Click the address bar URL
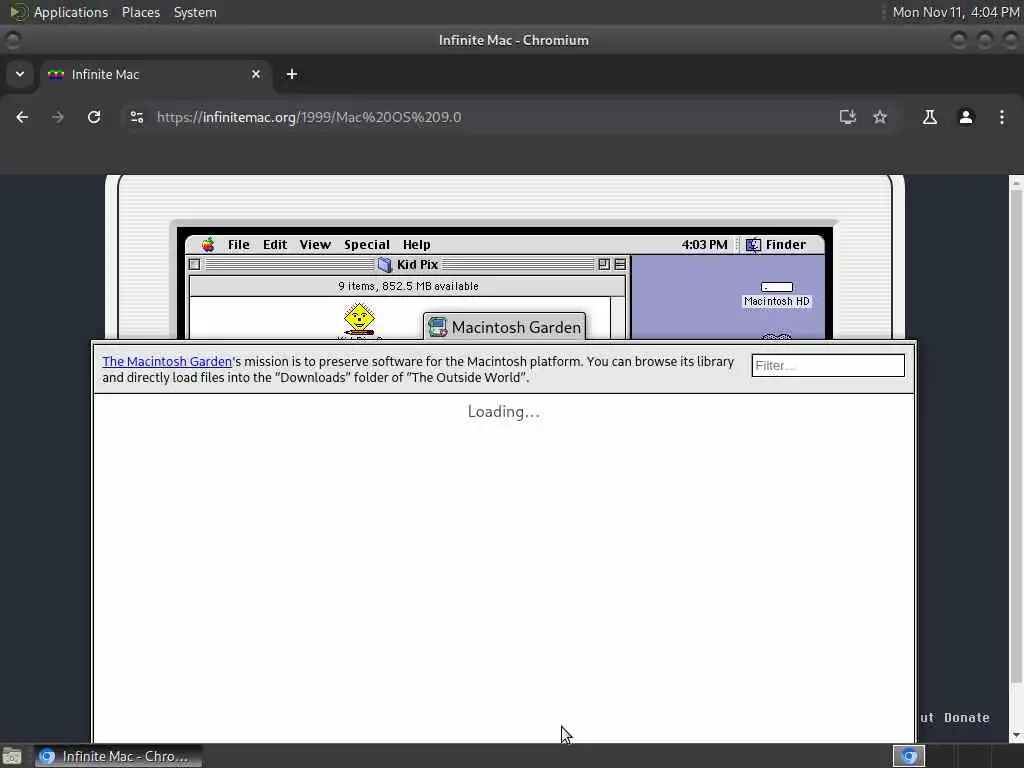Image resolution: width=1024 pixels, height=768 pixels. 309,117
